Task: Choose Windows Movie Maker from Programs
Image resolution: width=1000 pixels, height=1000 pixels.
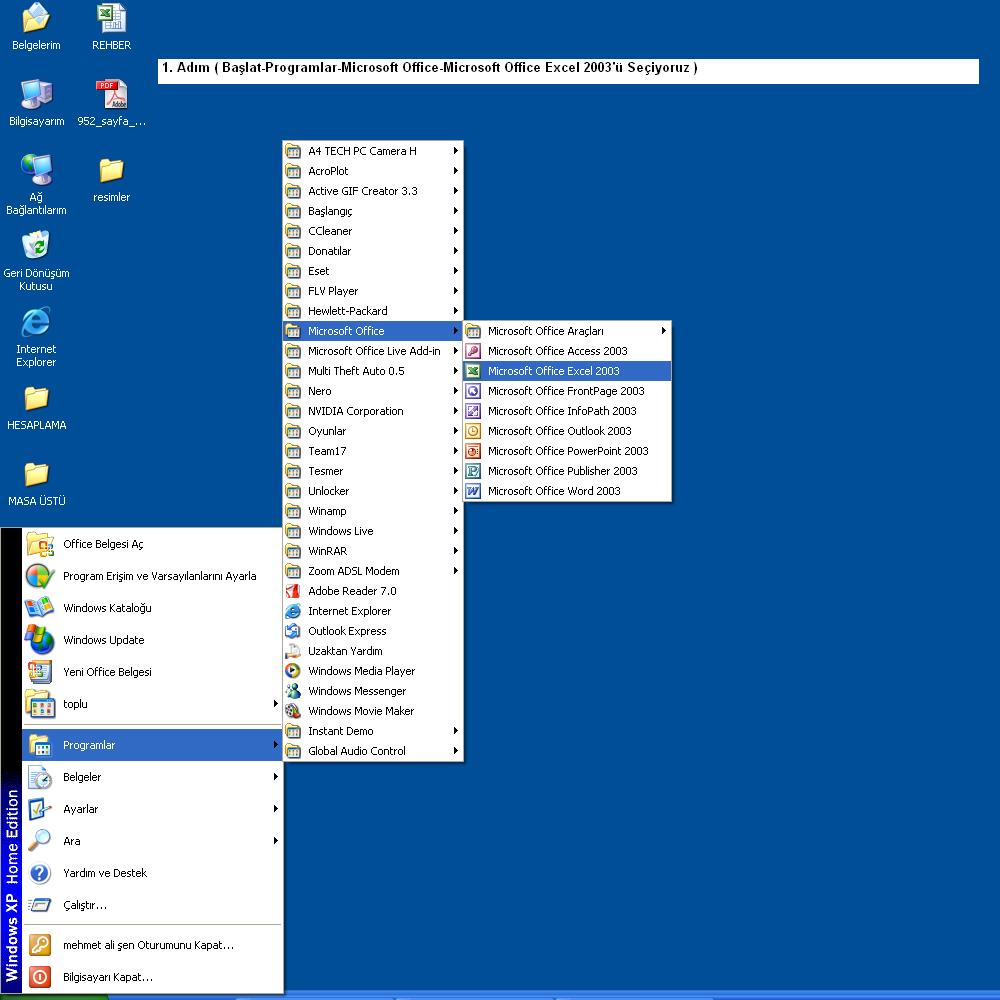Action: [x=360, y=711]
